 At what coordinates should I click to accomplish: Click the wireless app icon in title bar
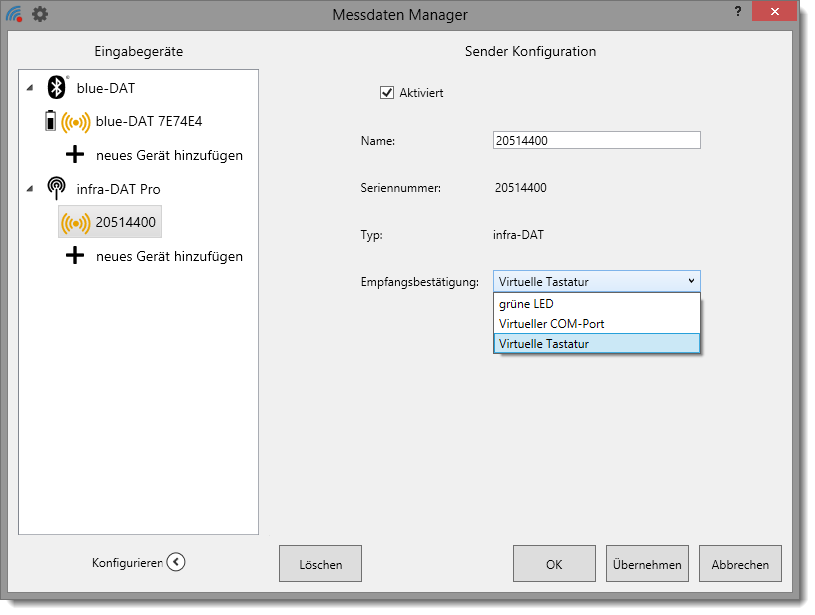14,14
